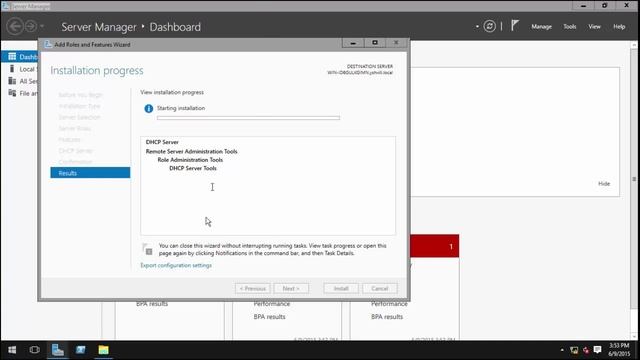Open the Manage menu
The width and height of the screenshot is (640, 360).
(x=541, y=27)
